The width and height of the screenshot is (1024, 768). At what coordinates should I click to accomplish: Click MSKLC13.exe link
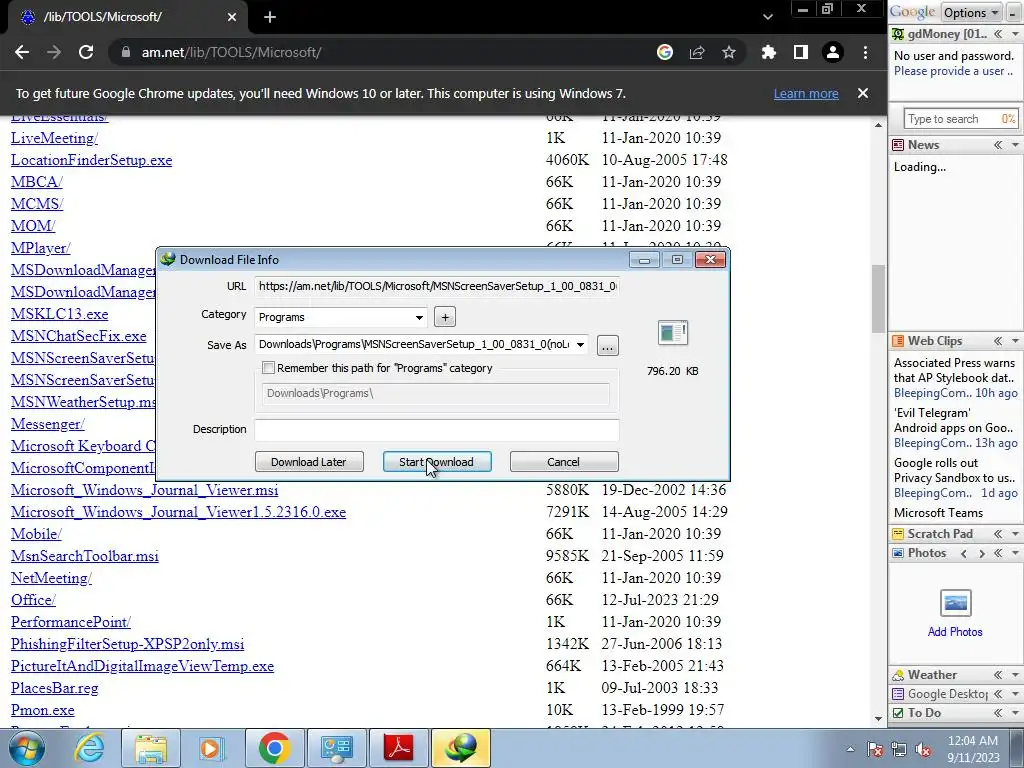pos(59,314)
